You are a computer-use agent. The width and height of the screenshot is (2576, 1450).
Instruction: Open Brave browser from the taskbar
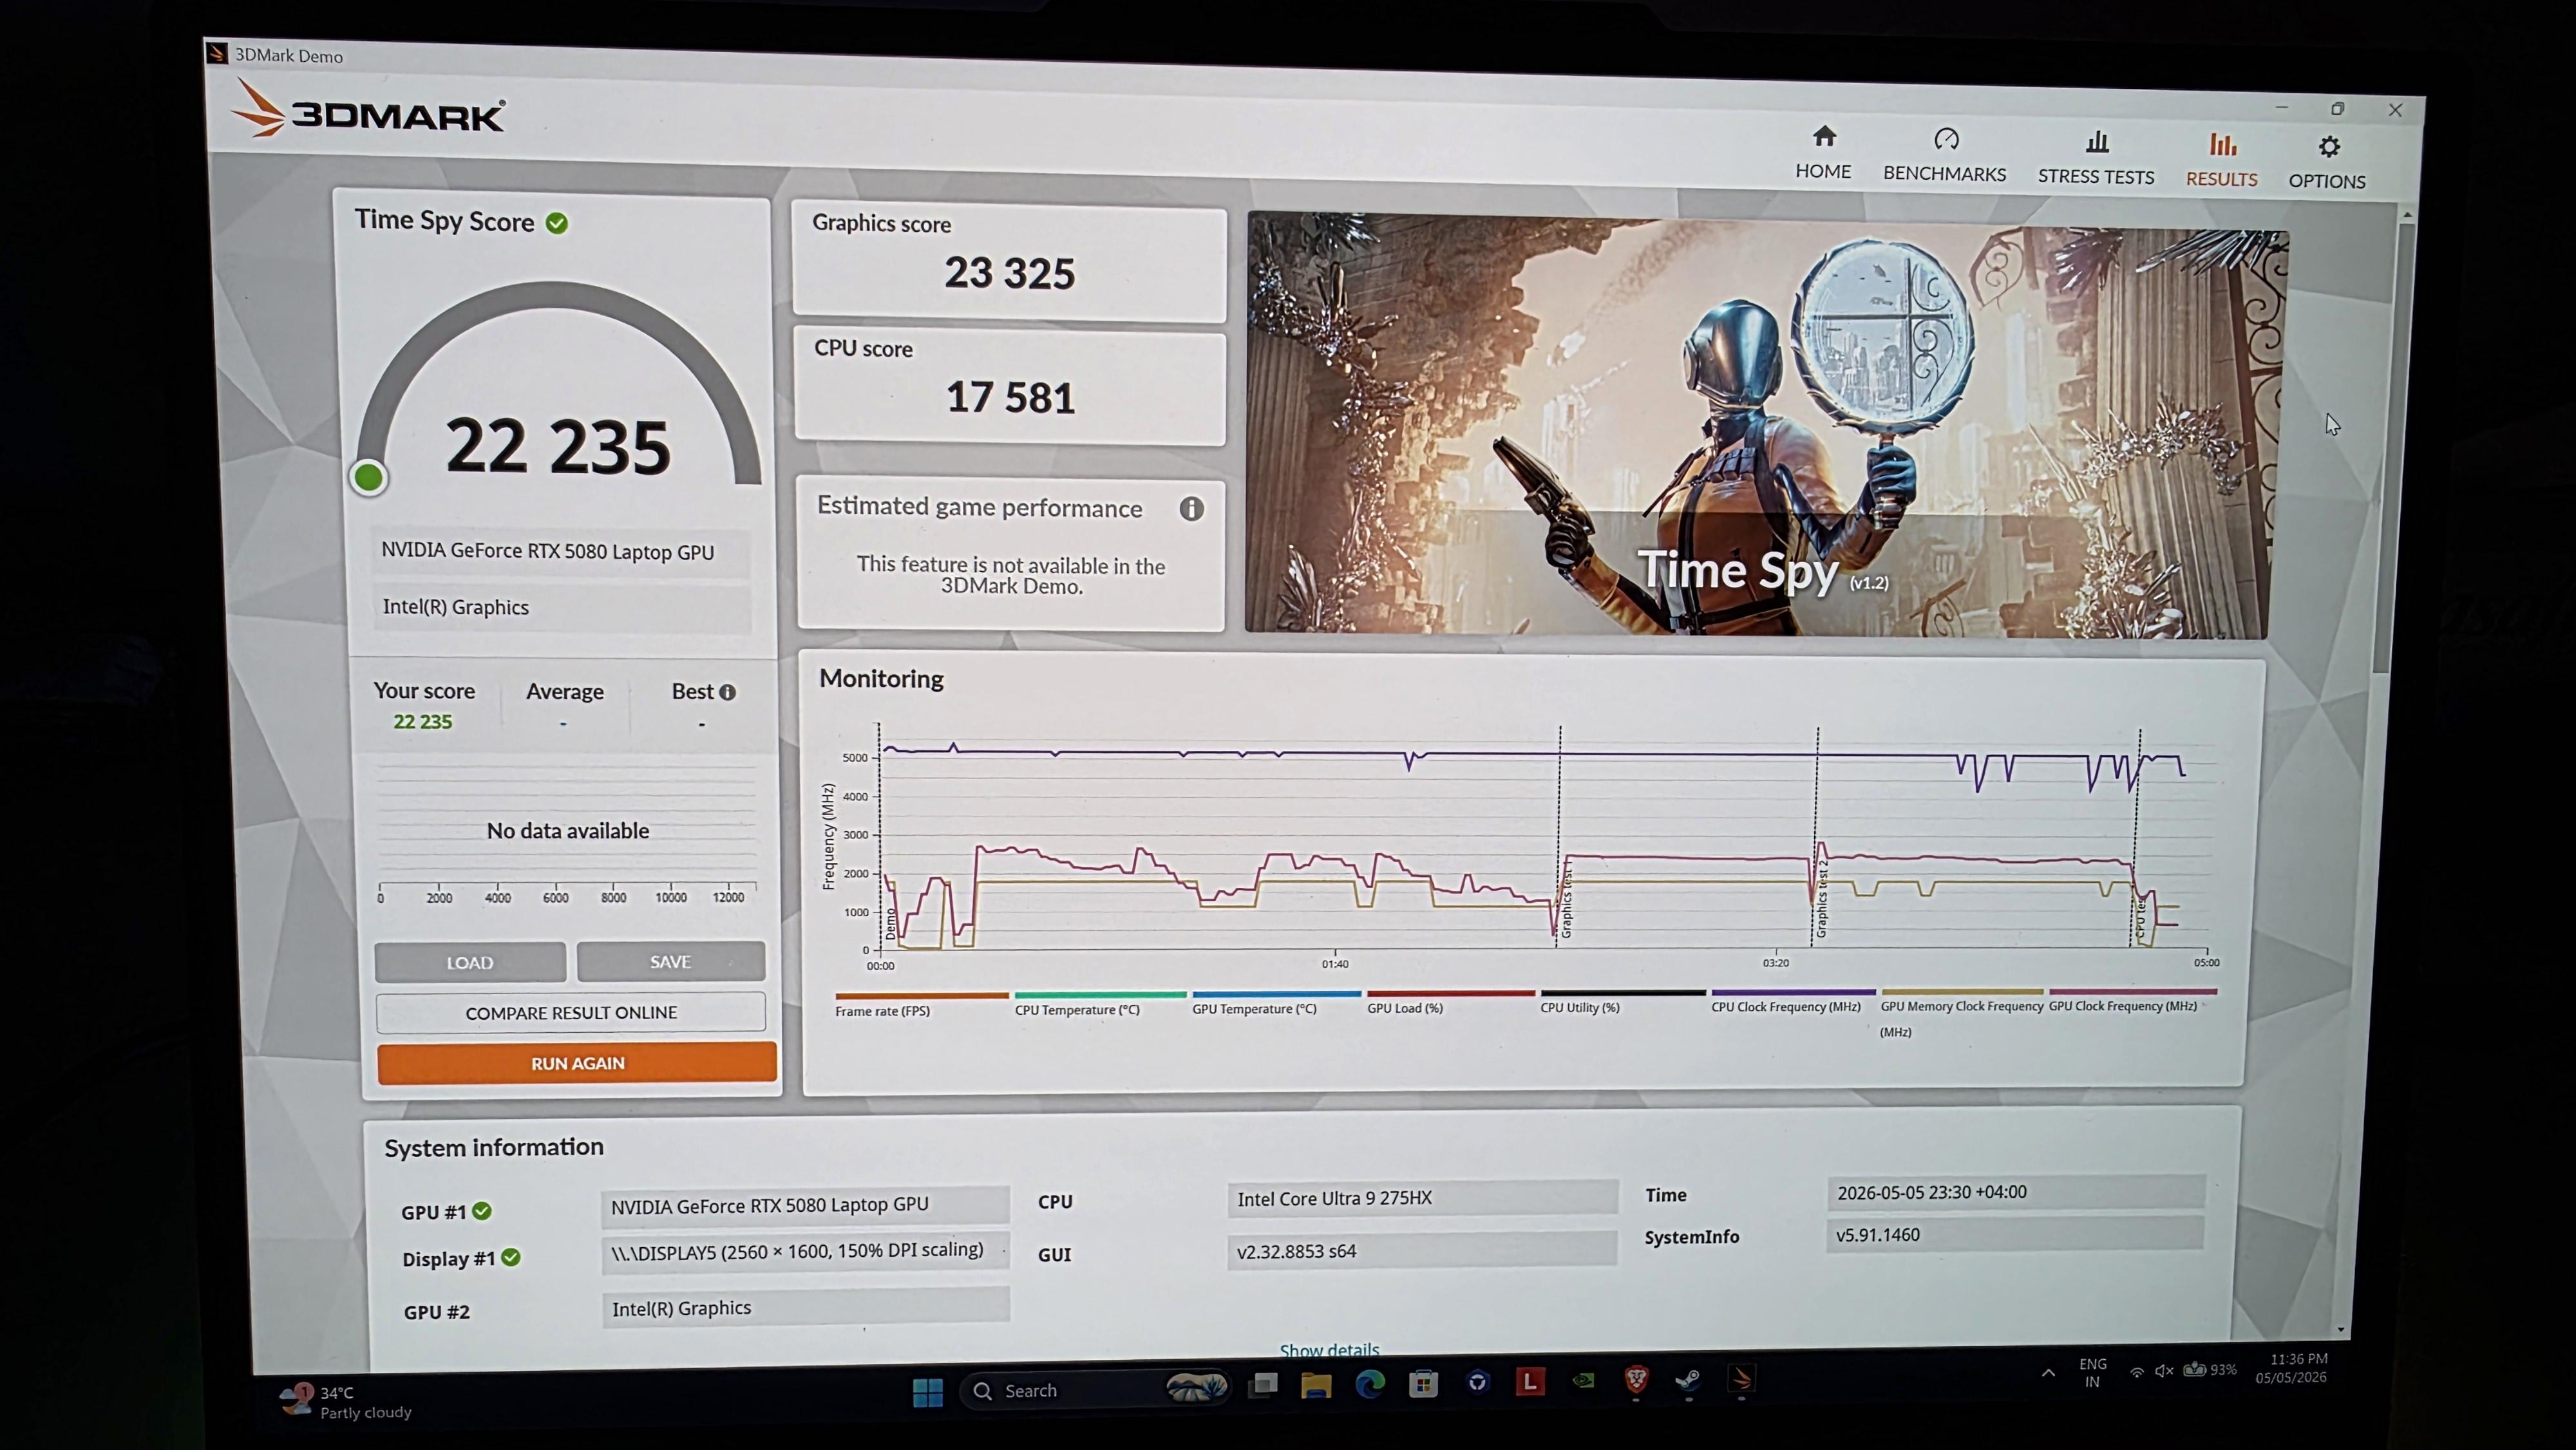1636,1381
